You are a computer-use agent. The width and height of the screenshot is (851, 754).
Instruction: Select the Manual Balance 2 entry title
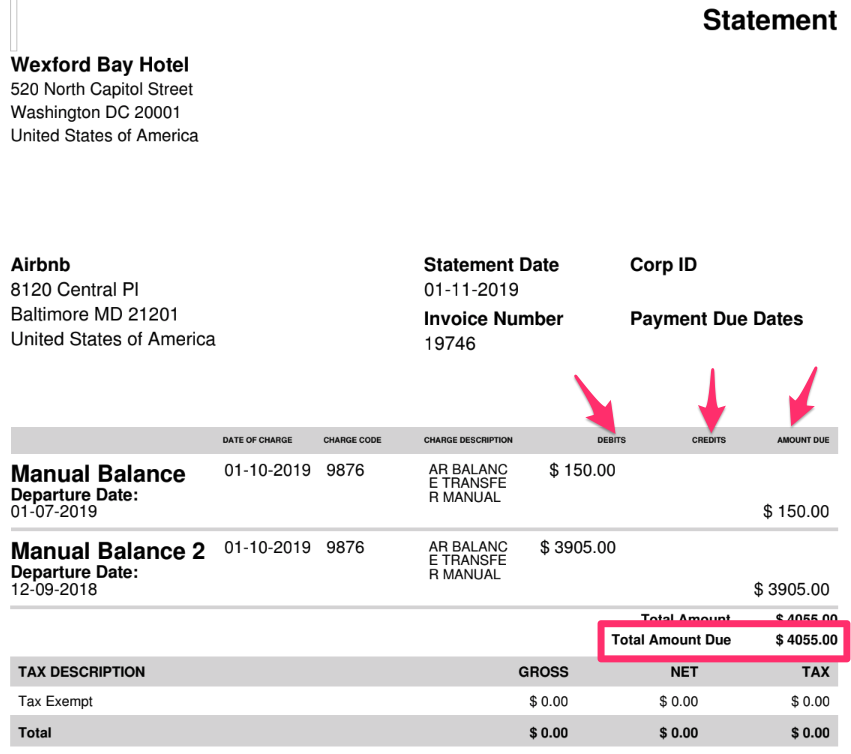point(108,551)
